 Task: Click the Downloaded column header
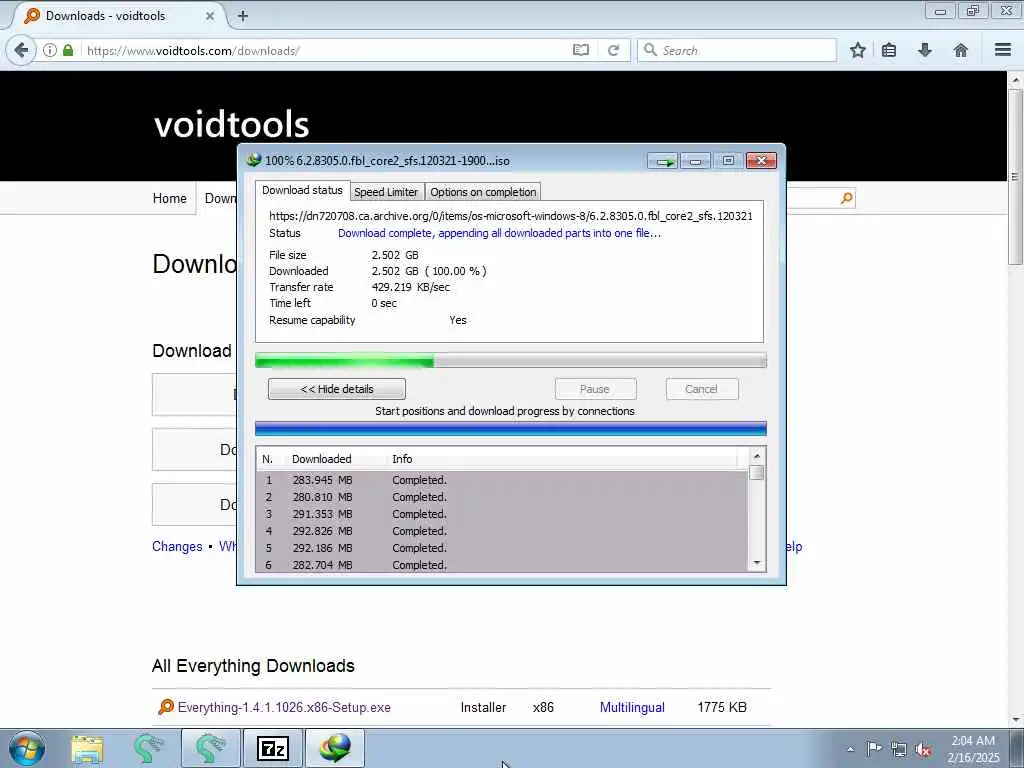pos(321,459)
